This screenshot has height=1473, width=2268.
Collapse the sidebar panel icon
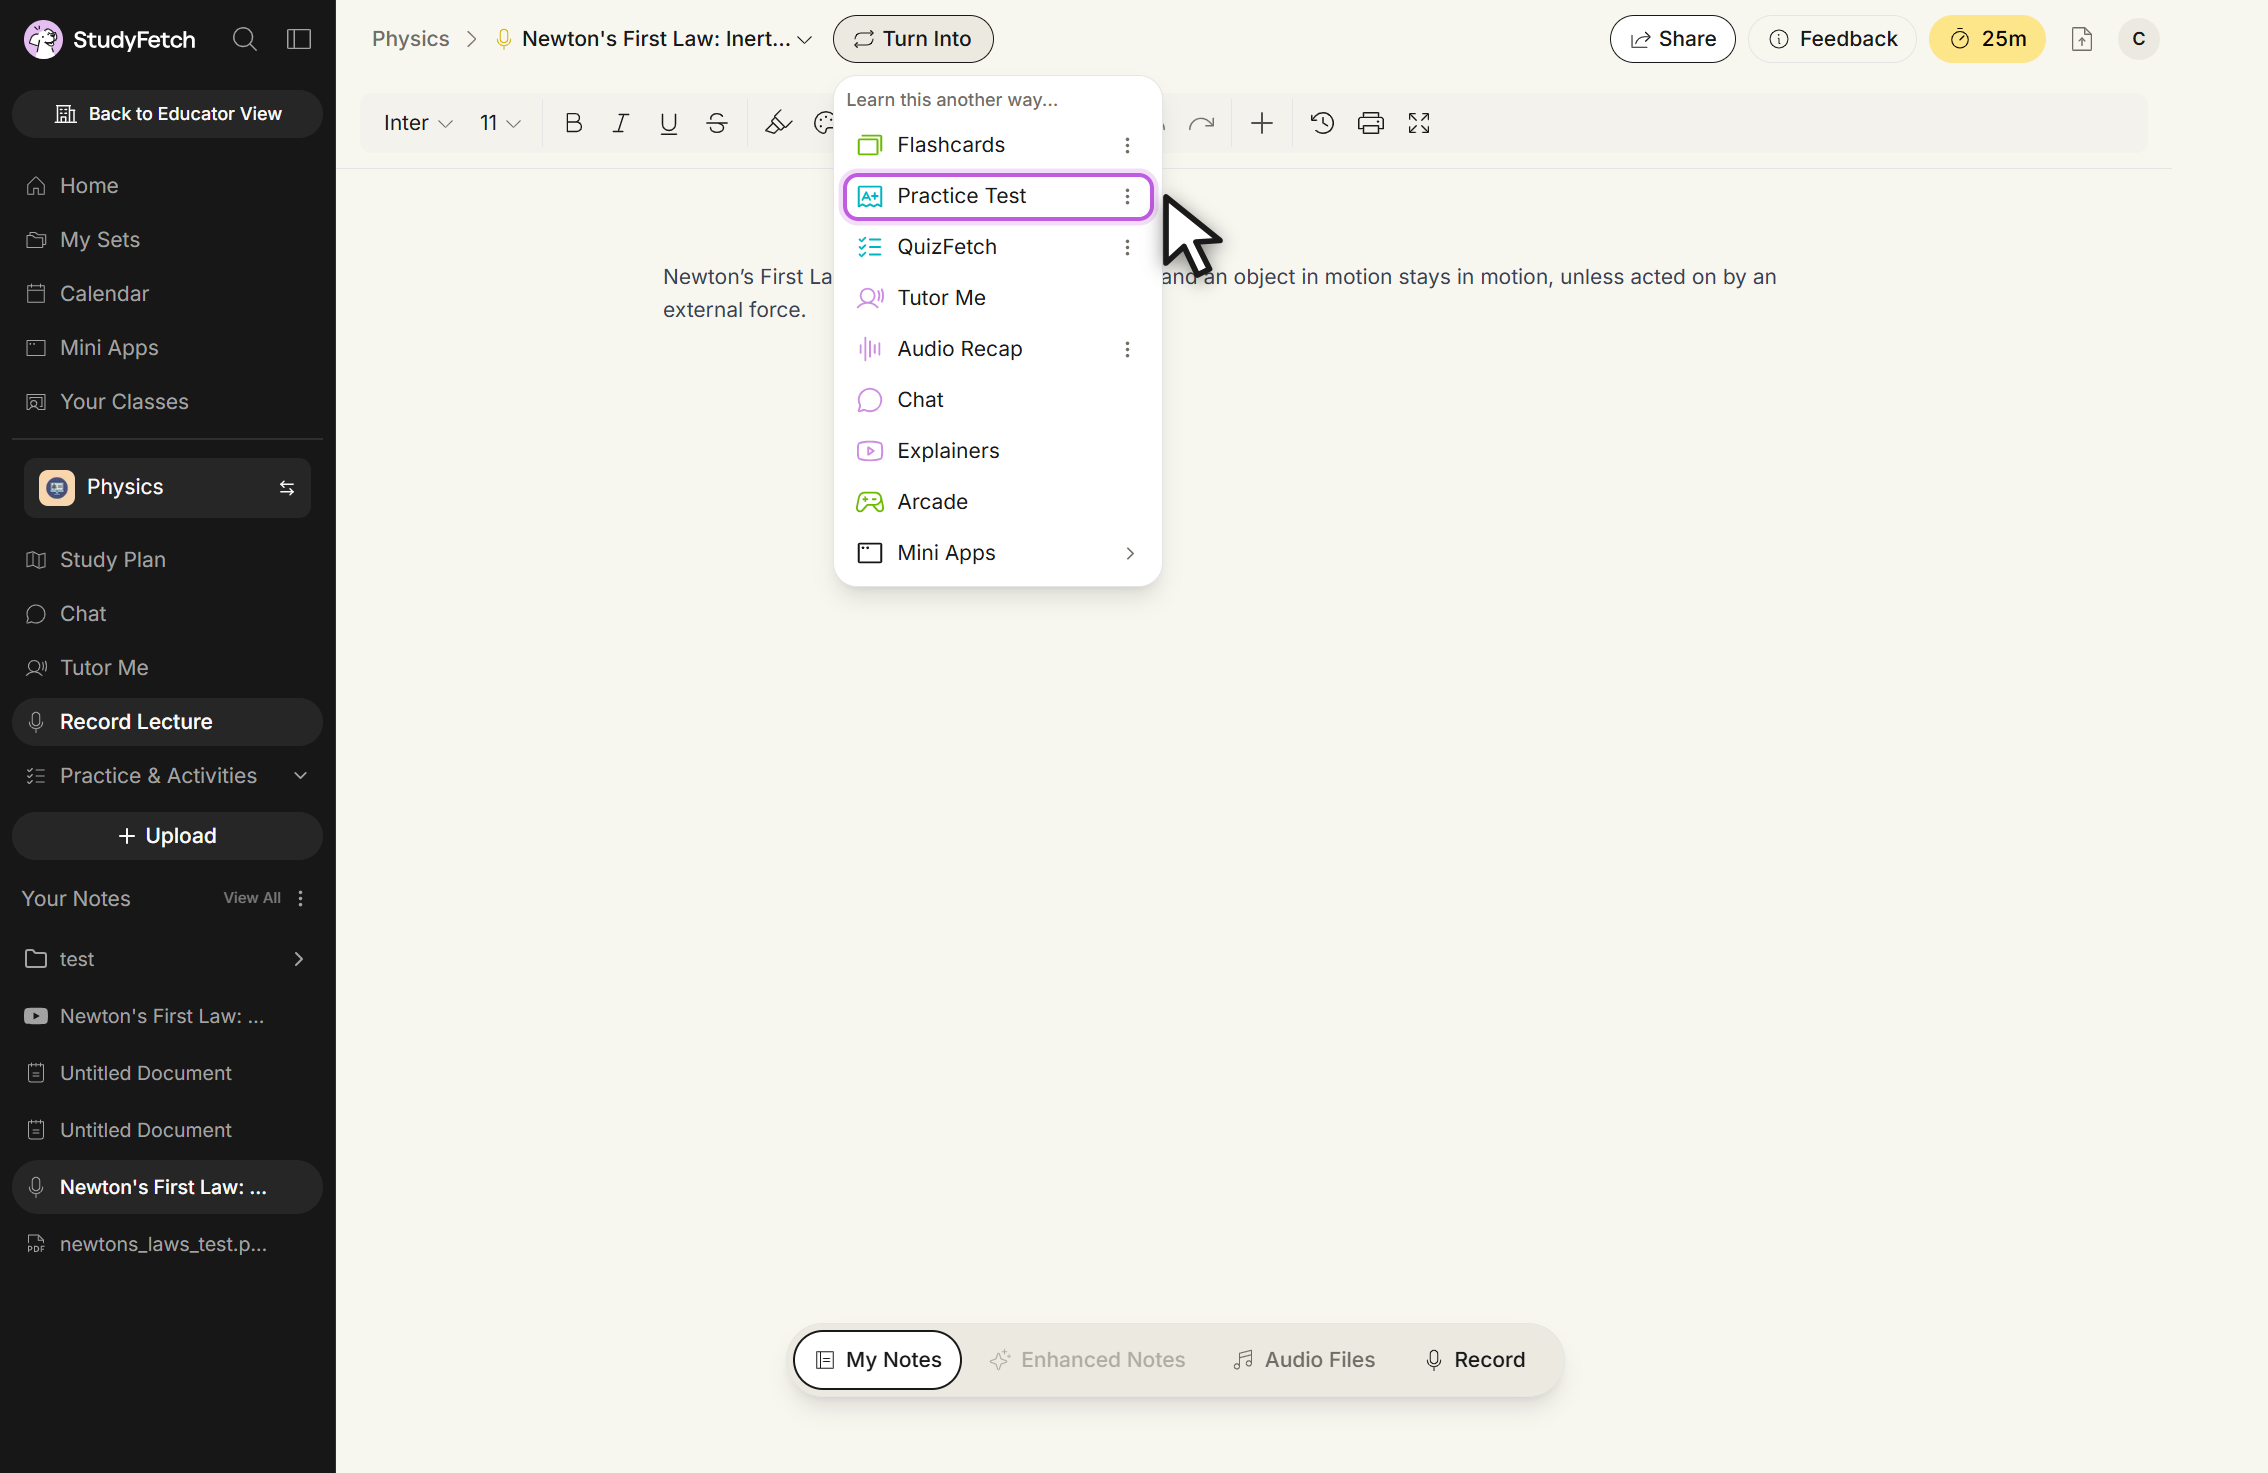[x=299, y=39]
